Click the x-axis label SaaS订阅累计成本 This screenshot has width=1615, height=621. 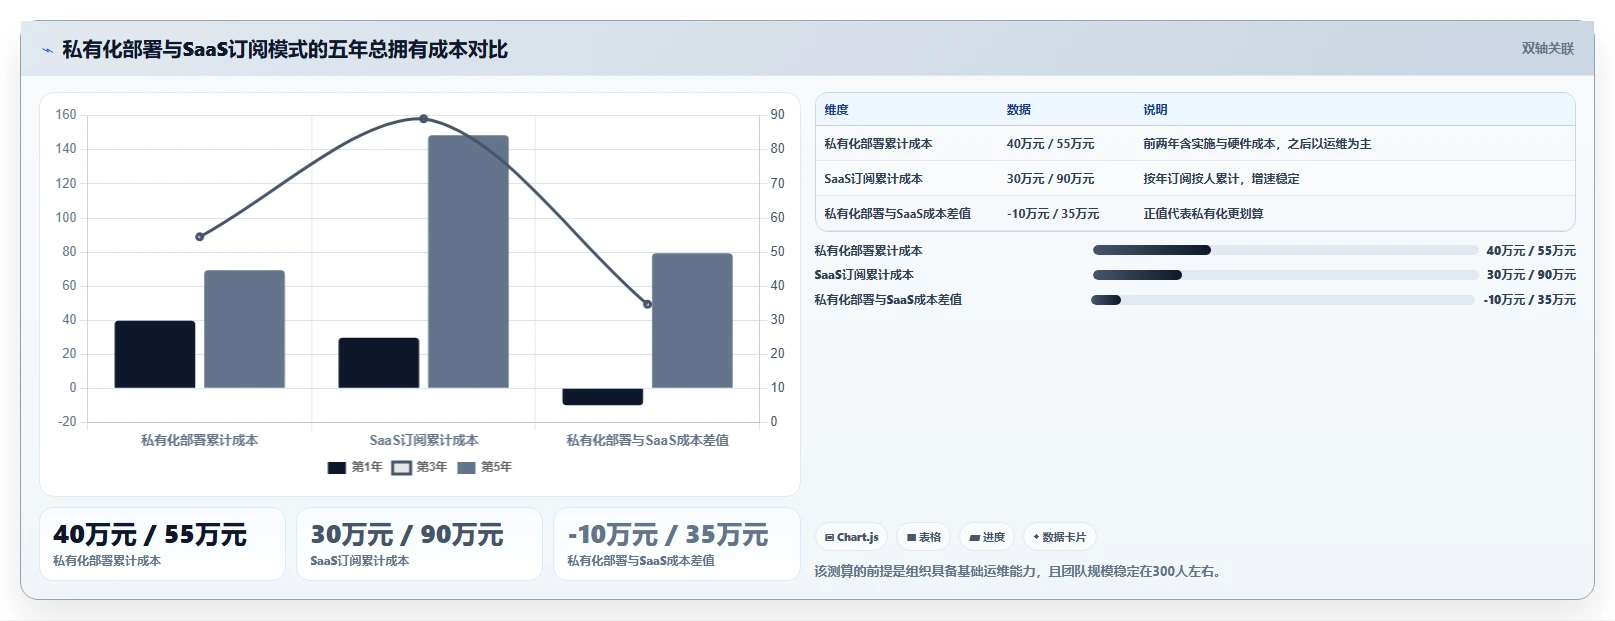[424, 440]
